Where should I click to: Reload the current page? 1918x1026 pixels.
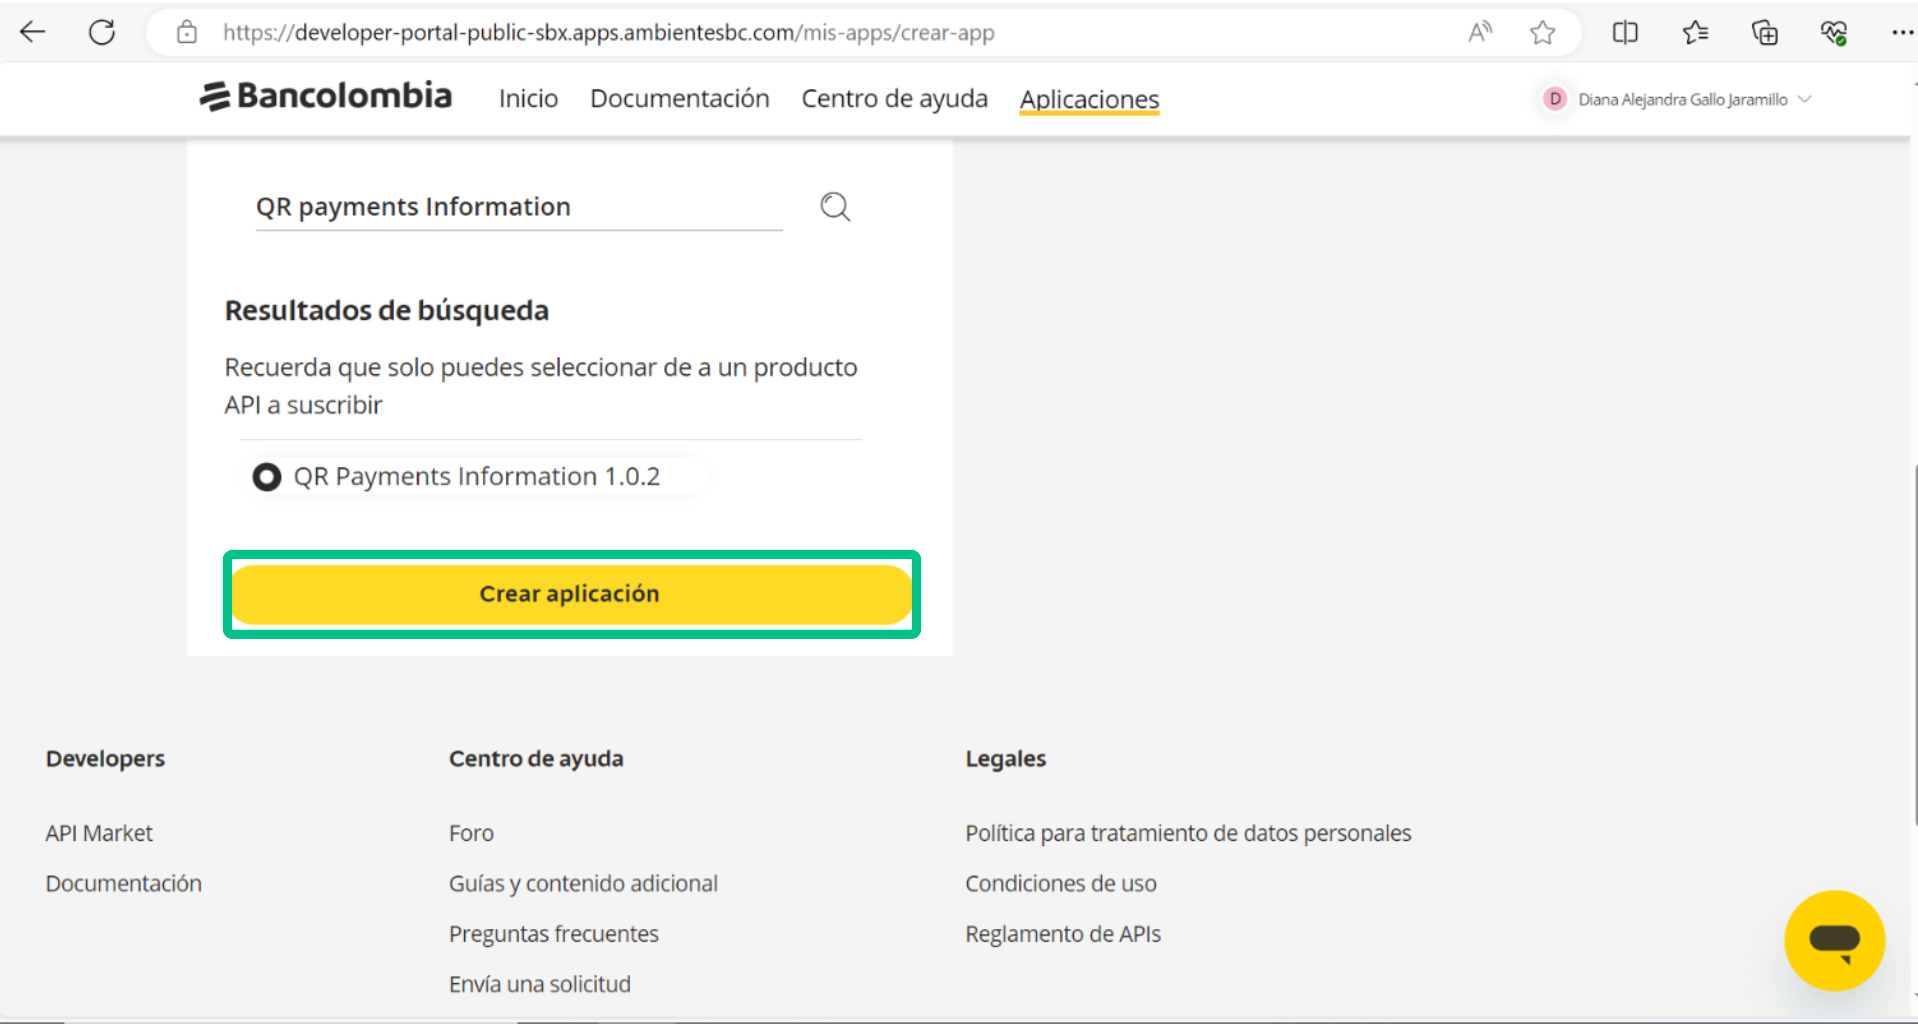102,32
